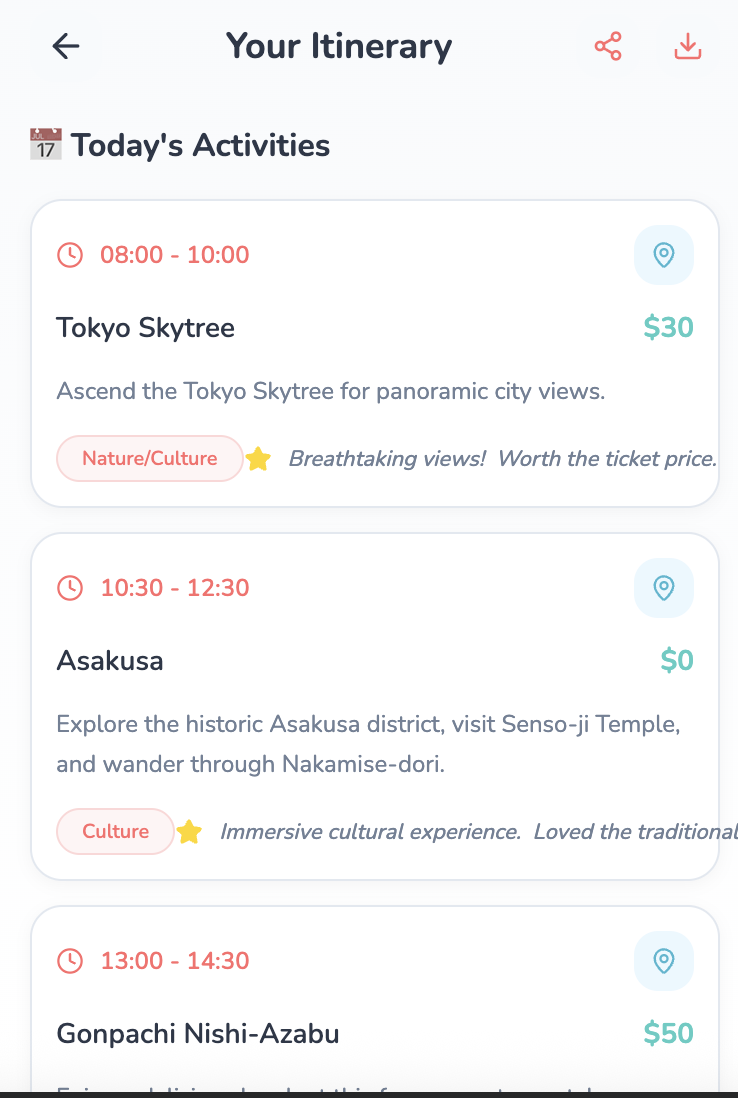Open map pin for Gonpachi Nishi-Azabu
Viewport: 738px width, 1098px height.
[664, 961]
